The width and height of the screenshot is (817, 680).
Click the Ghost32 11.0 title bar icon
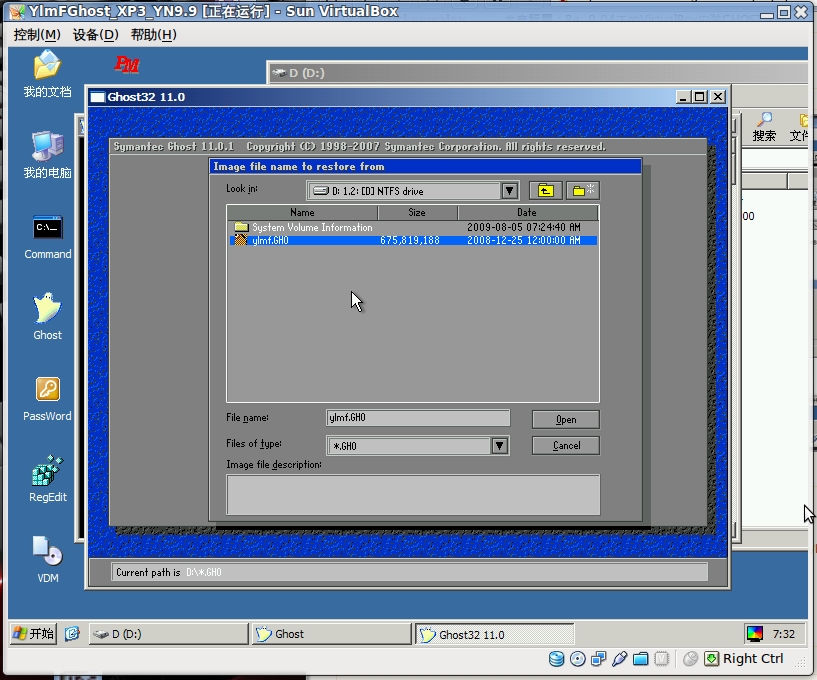tap(97, 97)
